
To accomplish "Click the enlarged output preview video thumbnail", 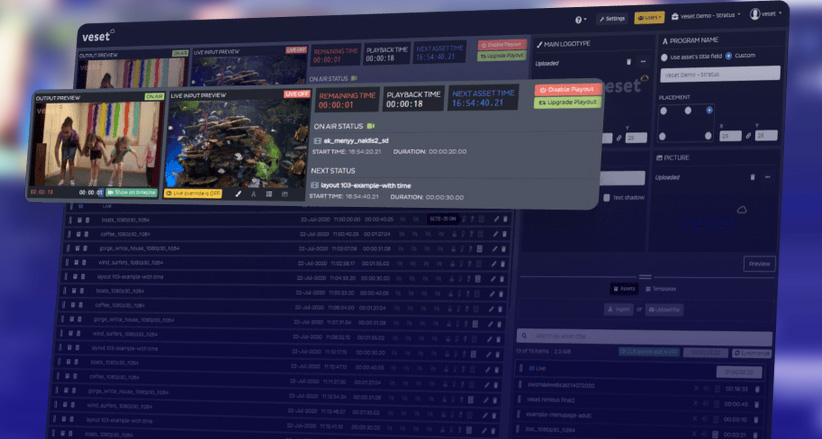I will click(x=96, y=144).
